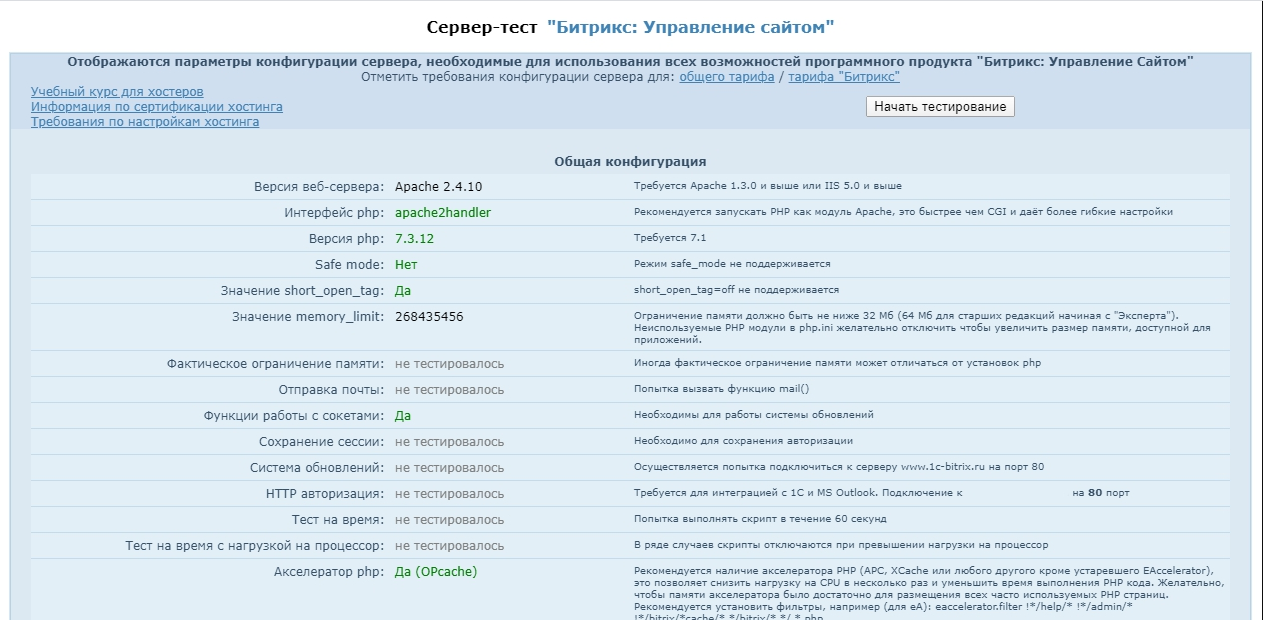Open "Информация по сертификации хостинга" link

coord(157,107)
